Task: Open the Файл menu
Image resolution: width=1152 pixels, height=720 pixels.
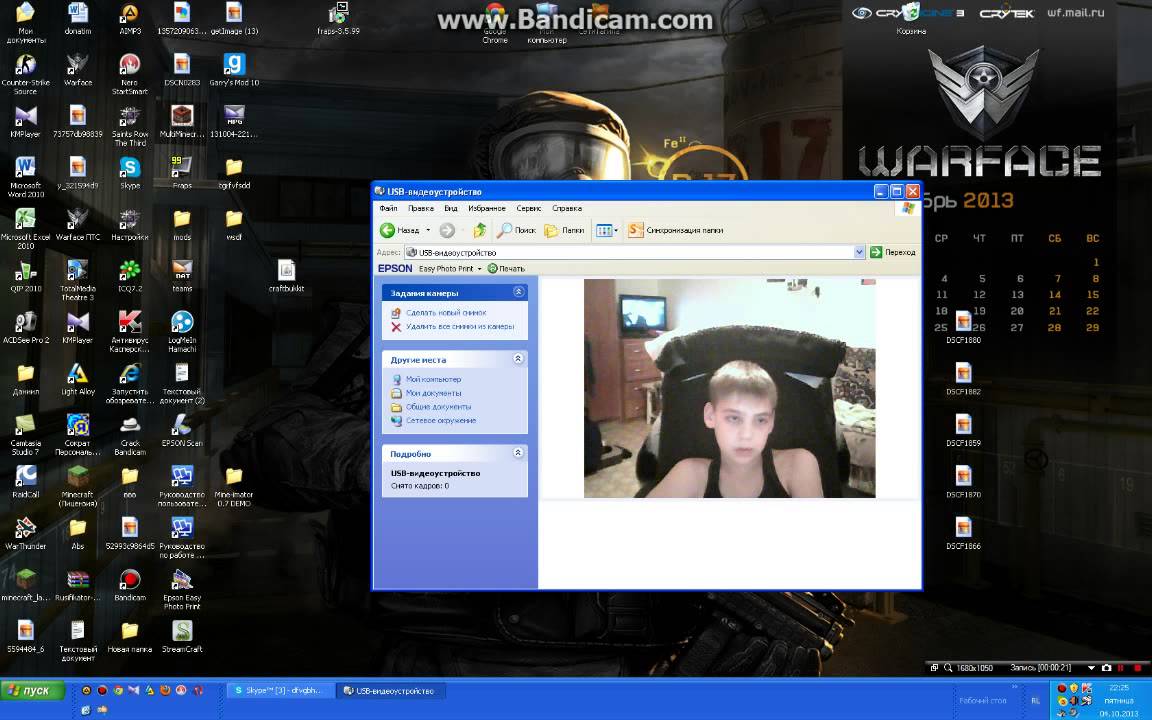Action: coord(388,209)
